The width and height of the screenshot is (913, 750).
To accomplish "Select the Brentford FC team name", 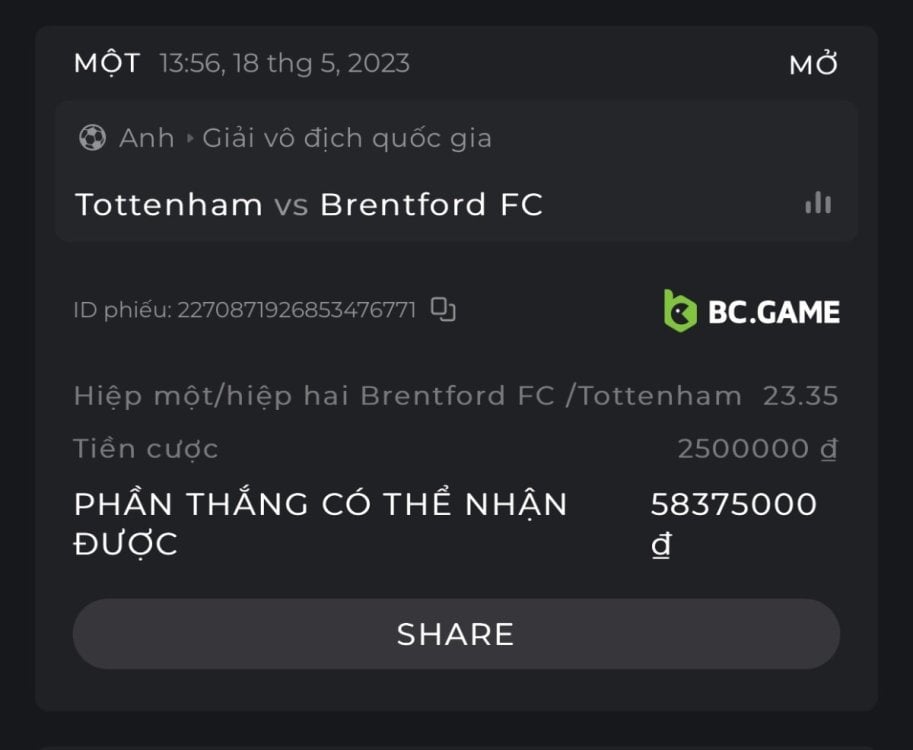I will point(431,205).
